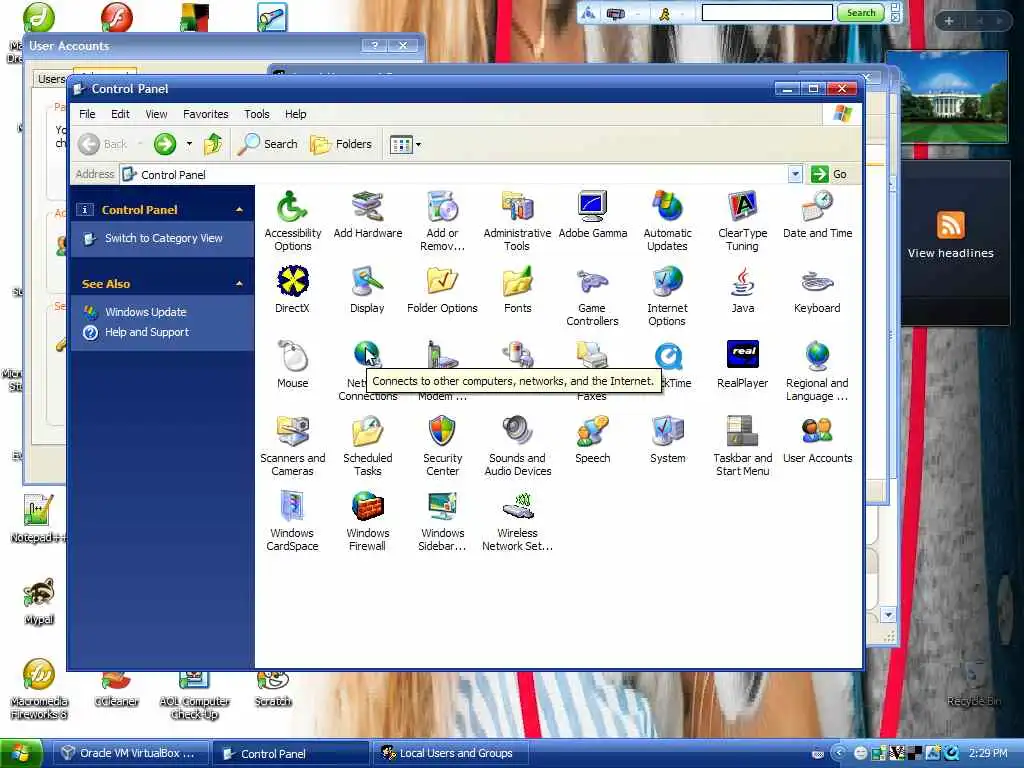
Task: Click the Search toolbar button
Action: point(267,144)
